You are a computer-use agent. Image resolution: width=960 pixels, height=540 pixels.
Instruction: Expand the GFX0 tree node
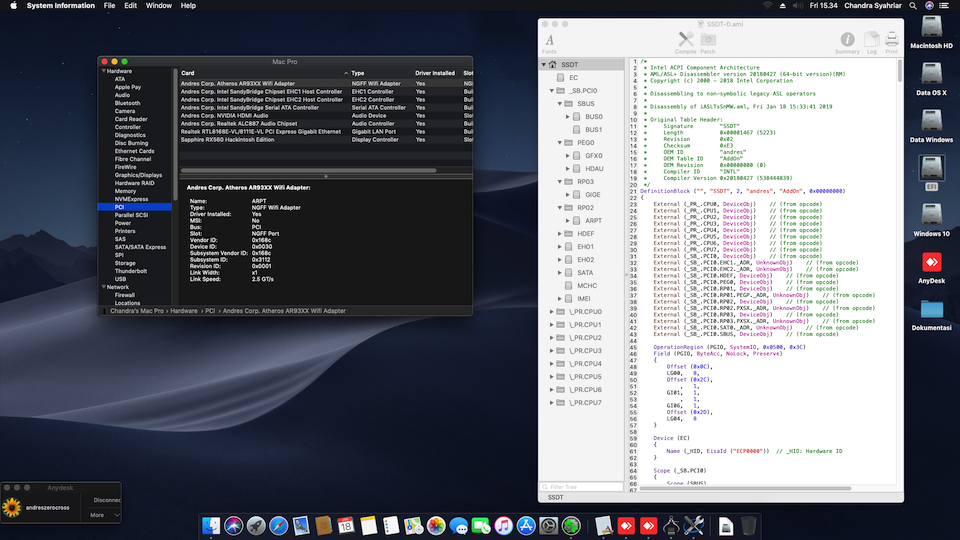point(568,156)
